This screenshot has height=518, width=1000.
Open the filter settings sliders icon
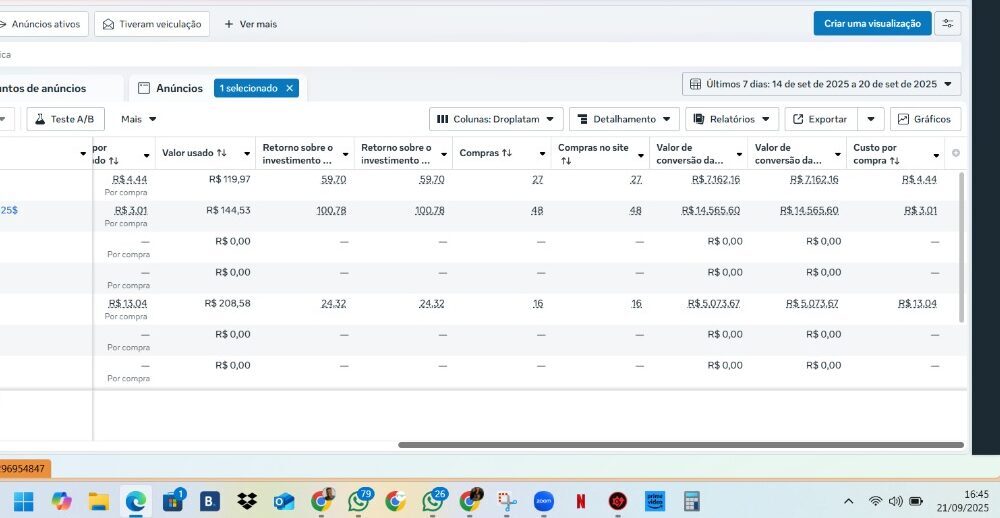[947, 23]
